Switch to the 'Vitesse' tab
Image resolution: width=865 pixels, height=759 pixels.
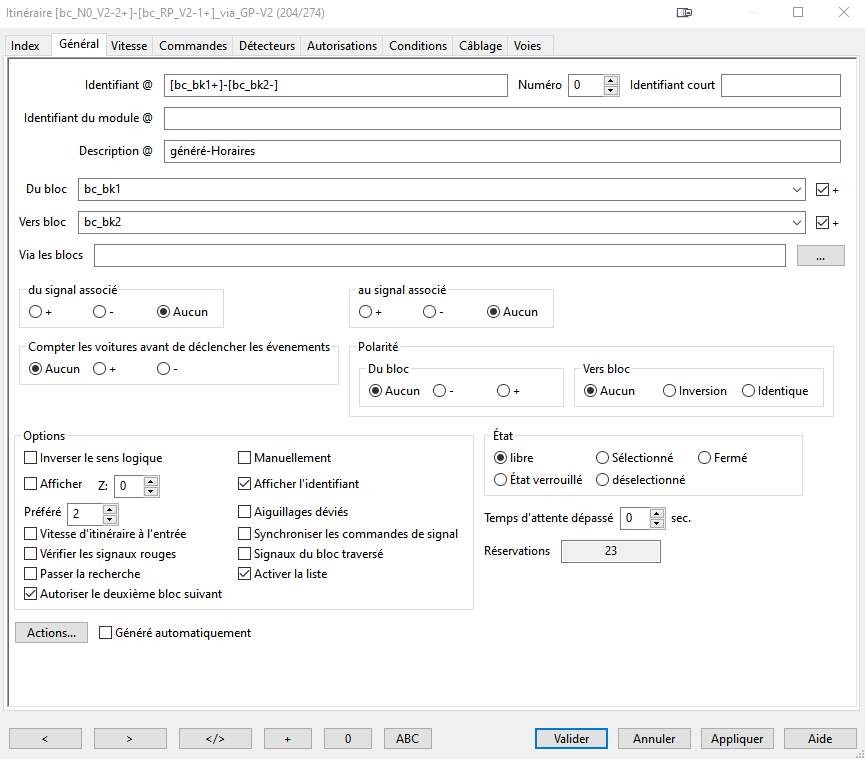[129, 46]
